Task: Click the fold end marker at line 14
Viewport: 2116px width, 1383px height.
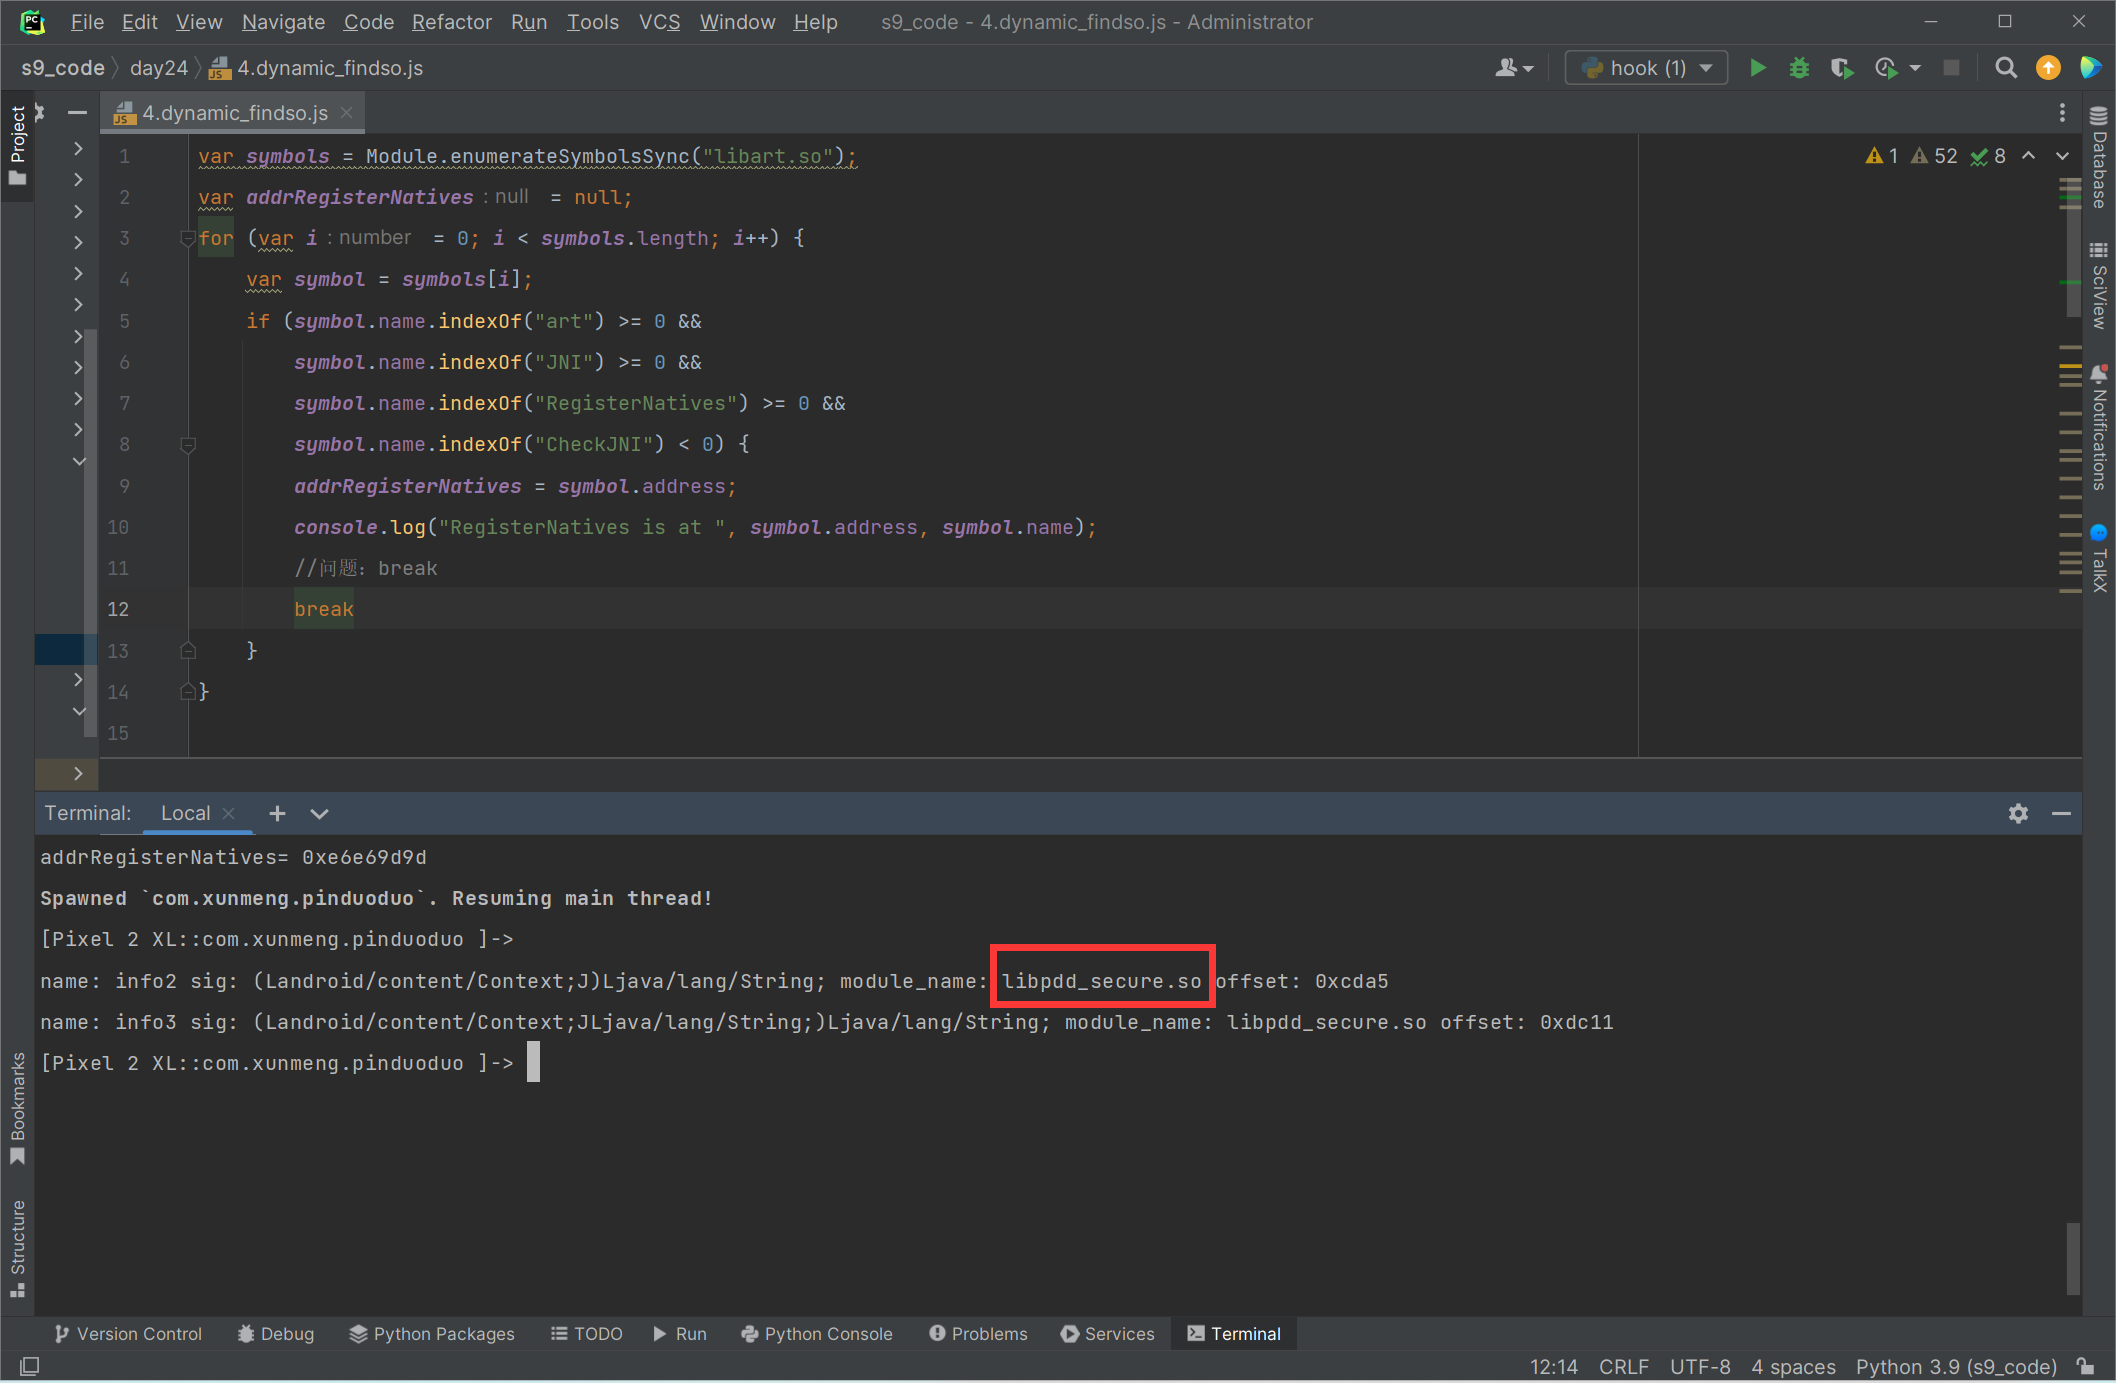Action: 187,692
